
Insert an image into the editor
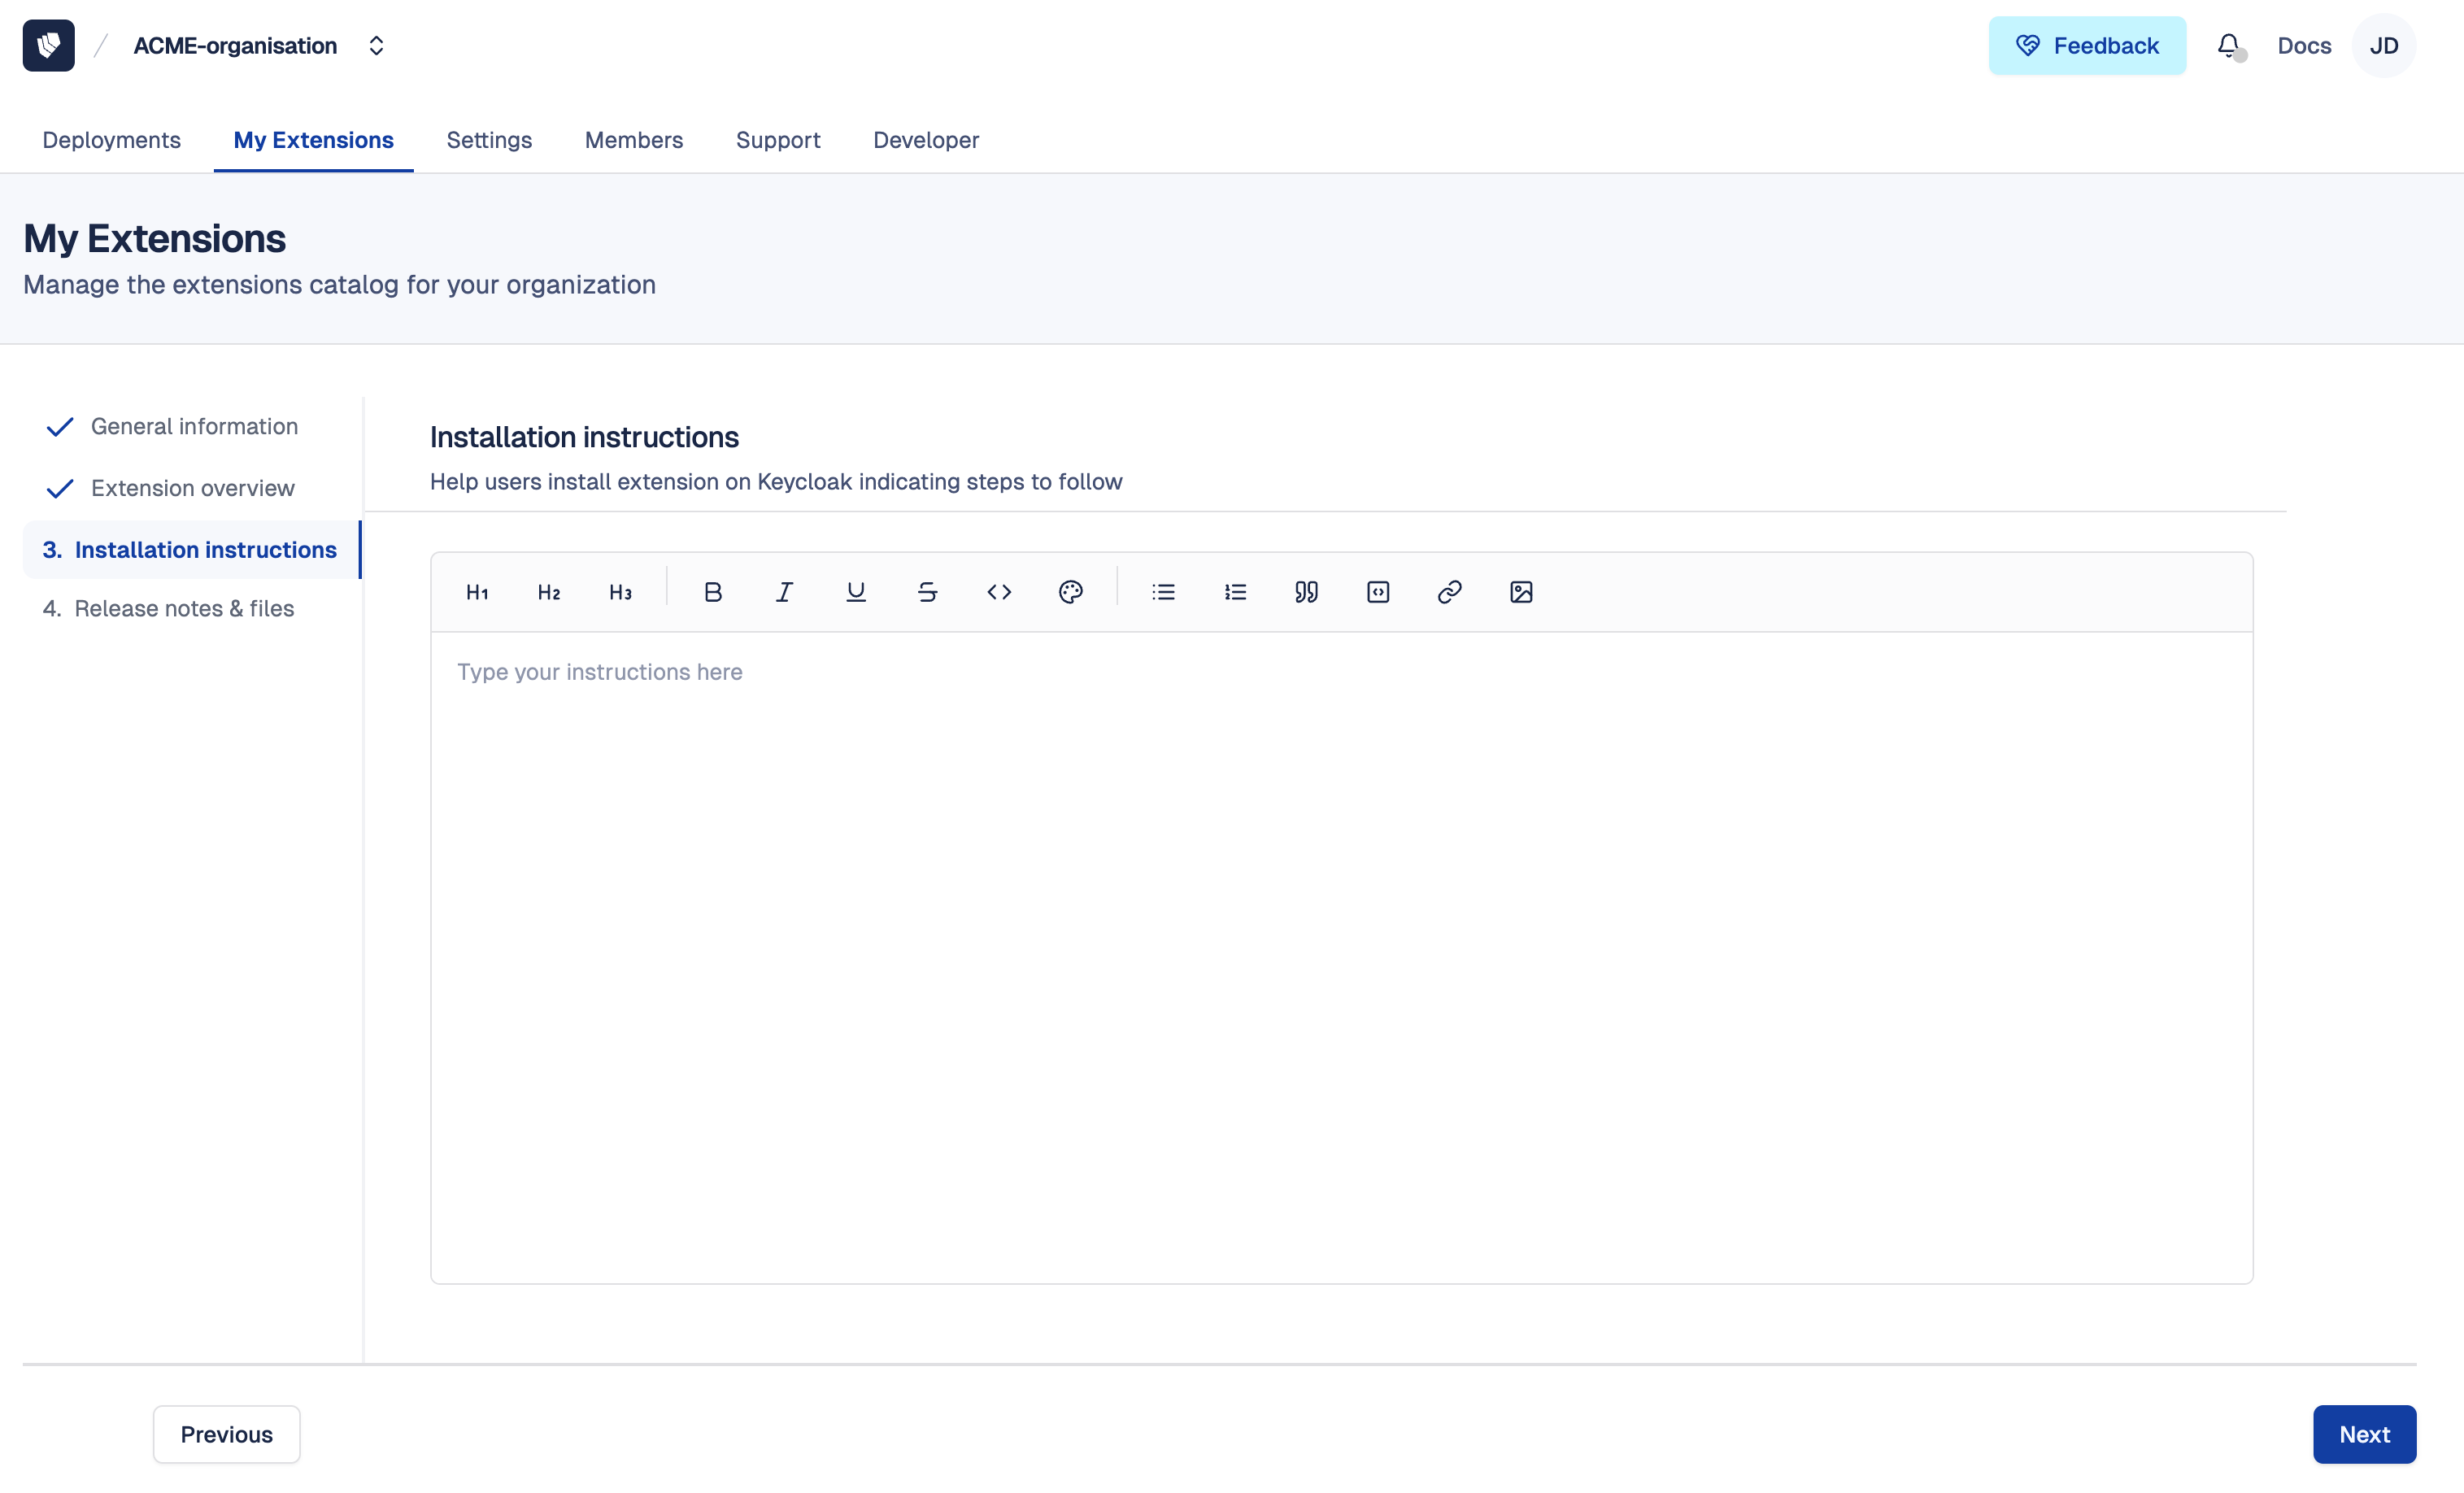coord(1521,591)
